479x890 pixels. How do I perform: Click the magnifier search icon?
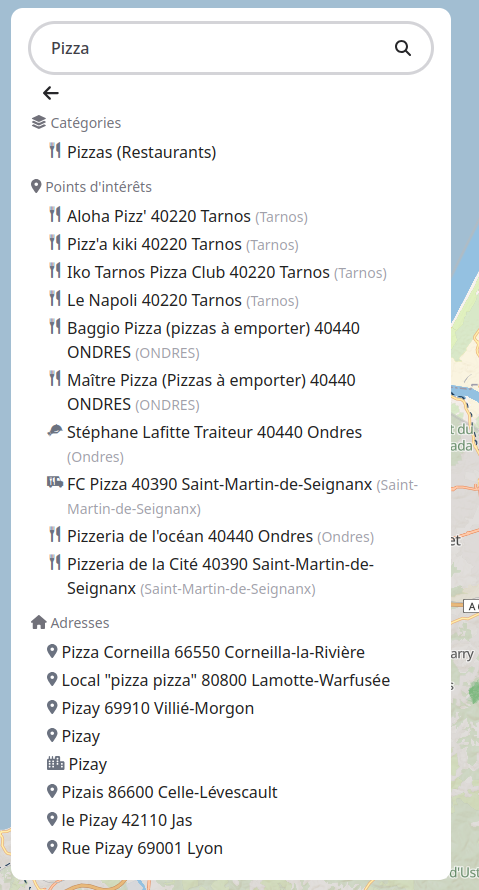[x=402, y=48]
